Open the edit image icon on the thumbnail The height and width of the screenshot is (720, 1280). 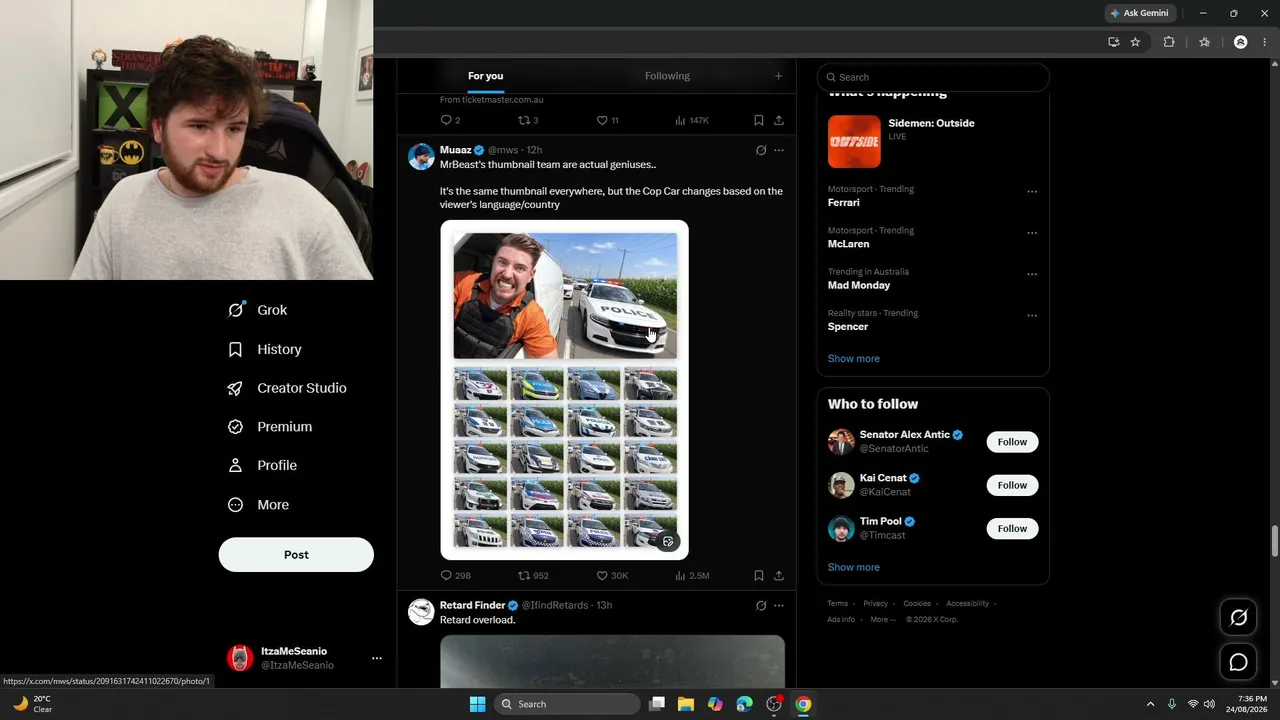click(668, 542)
